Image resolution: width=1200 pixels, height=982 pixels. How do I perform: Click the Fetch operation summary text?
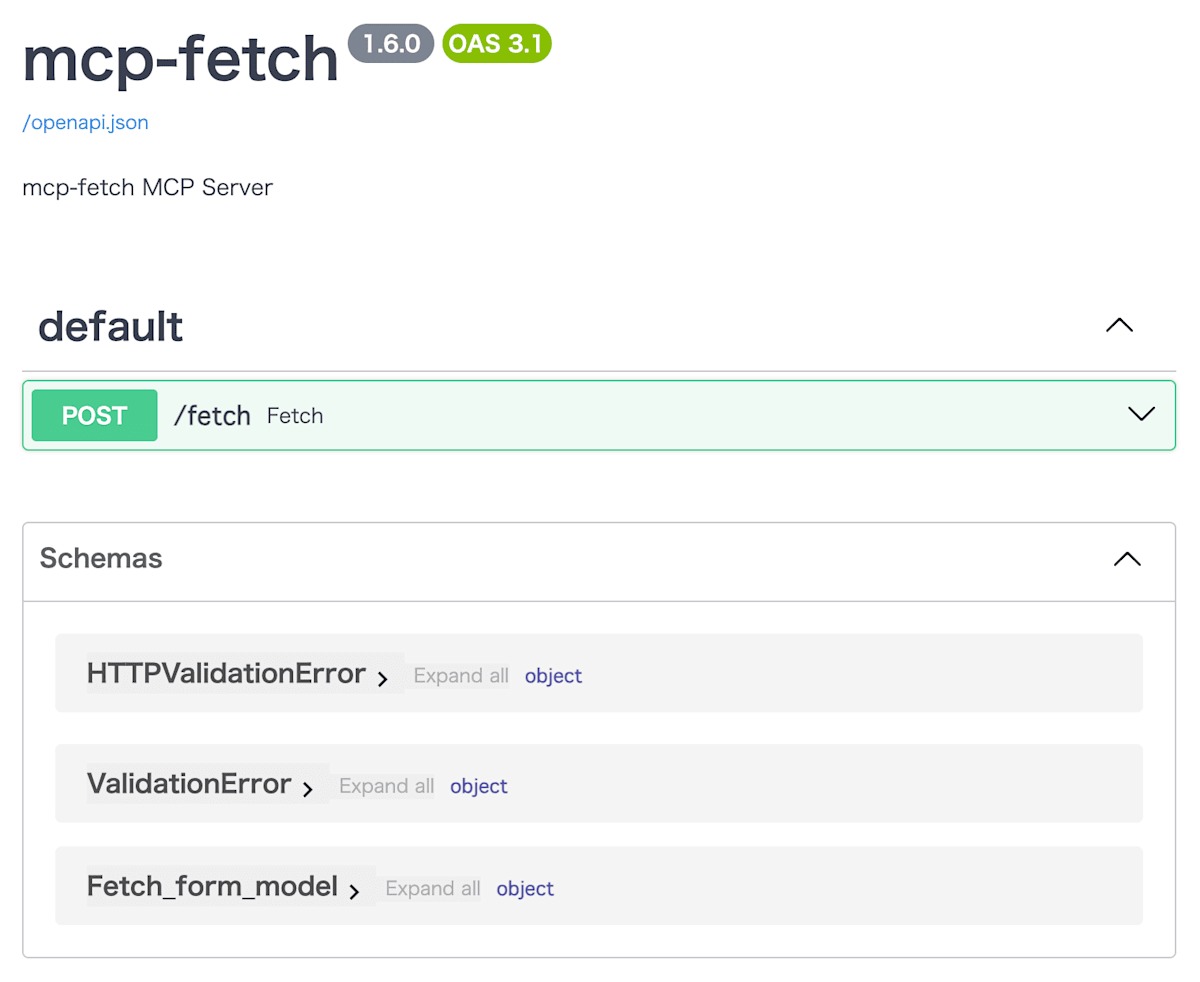pyautogui.click(x=294, y=415)
